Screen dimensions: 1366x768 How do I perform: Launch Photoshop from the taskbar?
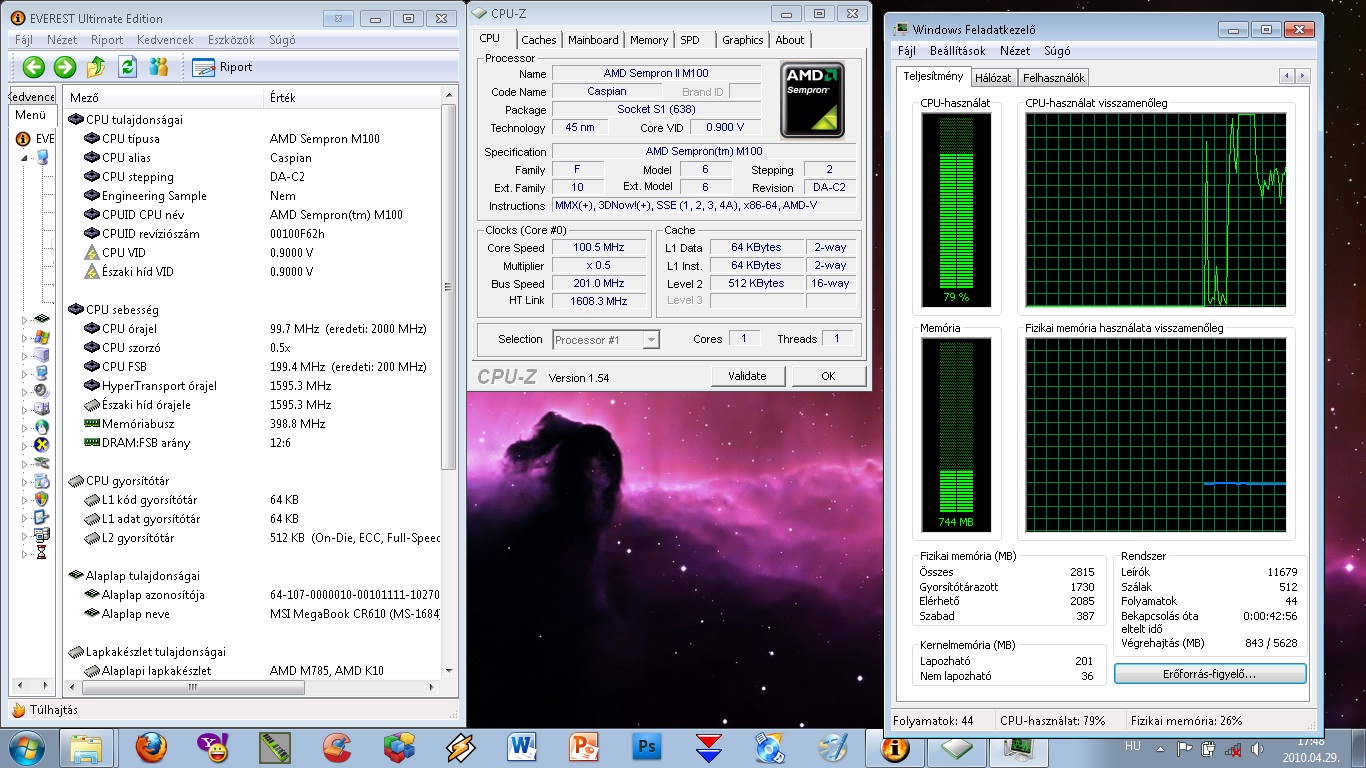[x=646, y=748]
